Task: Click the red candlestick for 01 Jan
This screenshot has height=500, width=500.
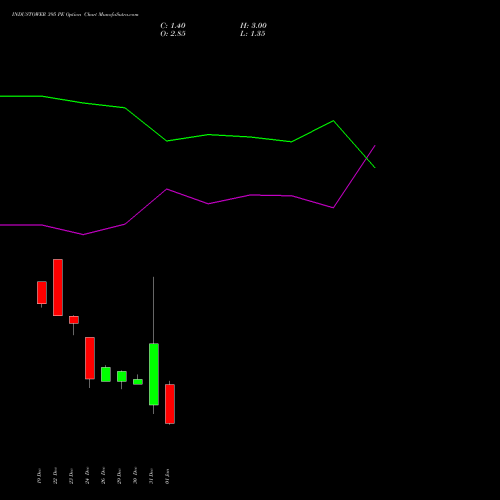Action: [x=170, y=404]
